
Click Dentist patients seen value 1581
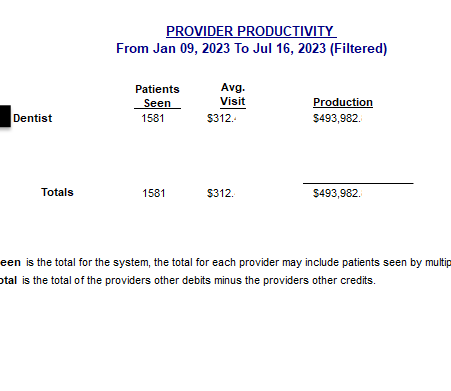(x=153, y=118)
